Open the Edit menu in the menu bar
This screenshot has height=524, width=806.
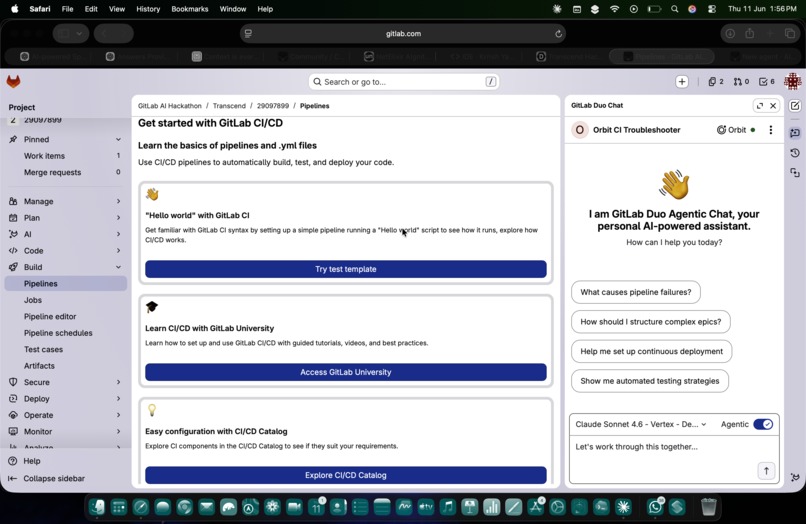(91, 9)
